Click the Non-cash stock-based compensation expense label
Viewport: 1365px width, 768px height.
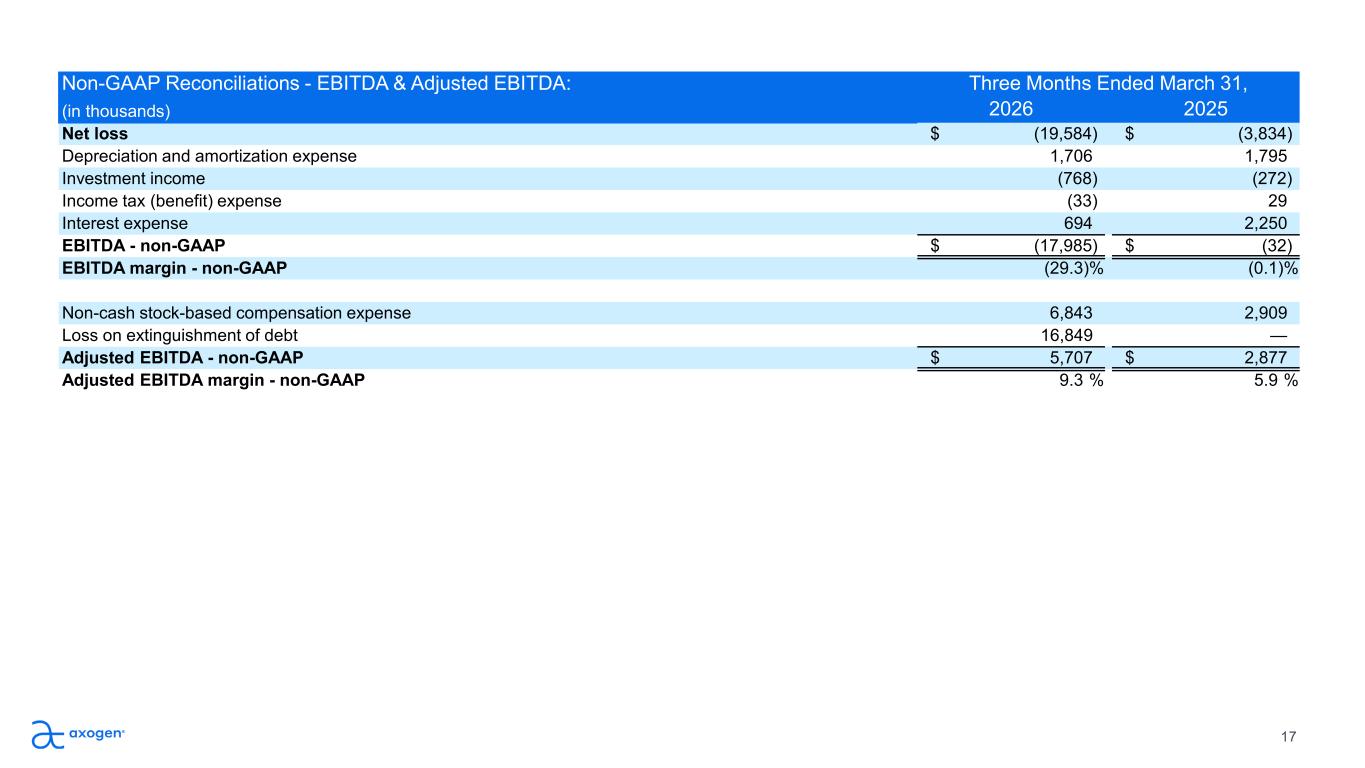point(236,313)
